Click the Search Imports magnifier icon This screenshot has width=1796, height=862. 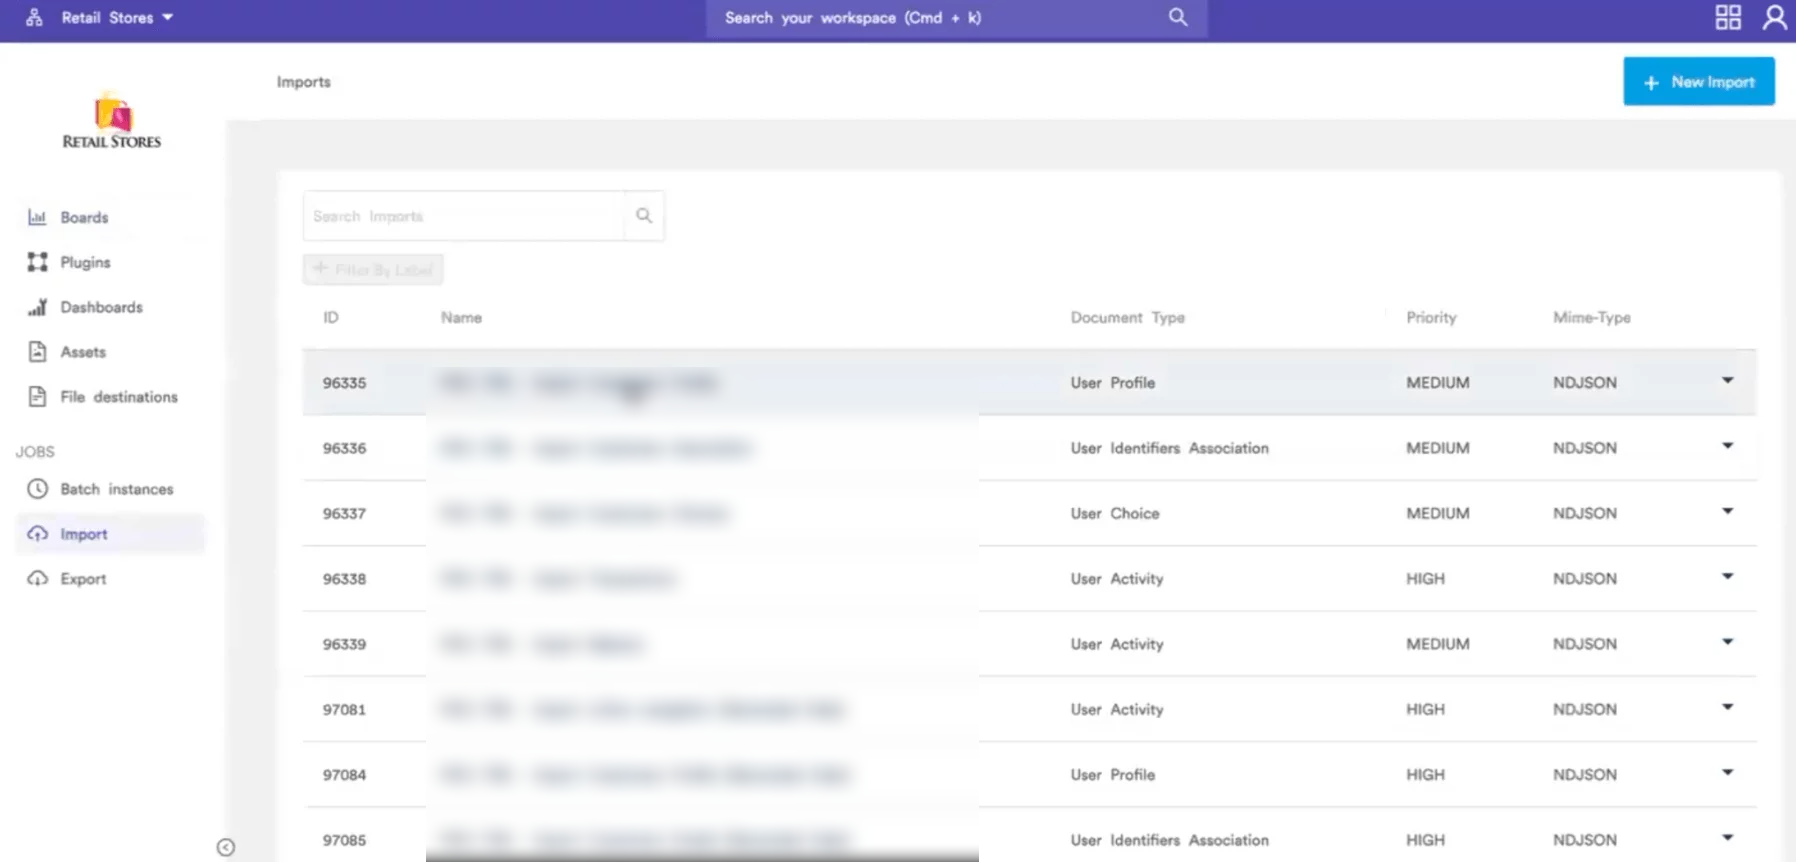click(x=644, y=216)
